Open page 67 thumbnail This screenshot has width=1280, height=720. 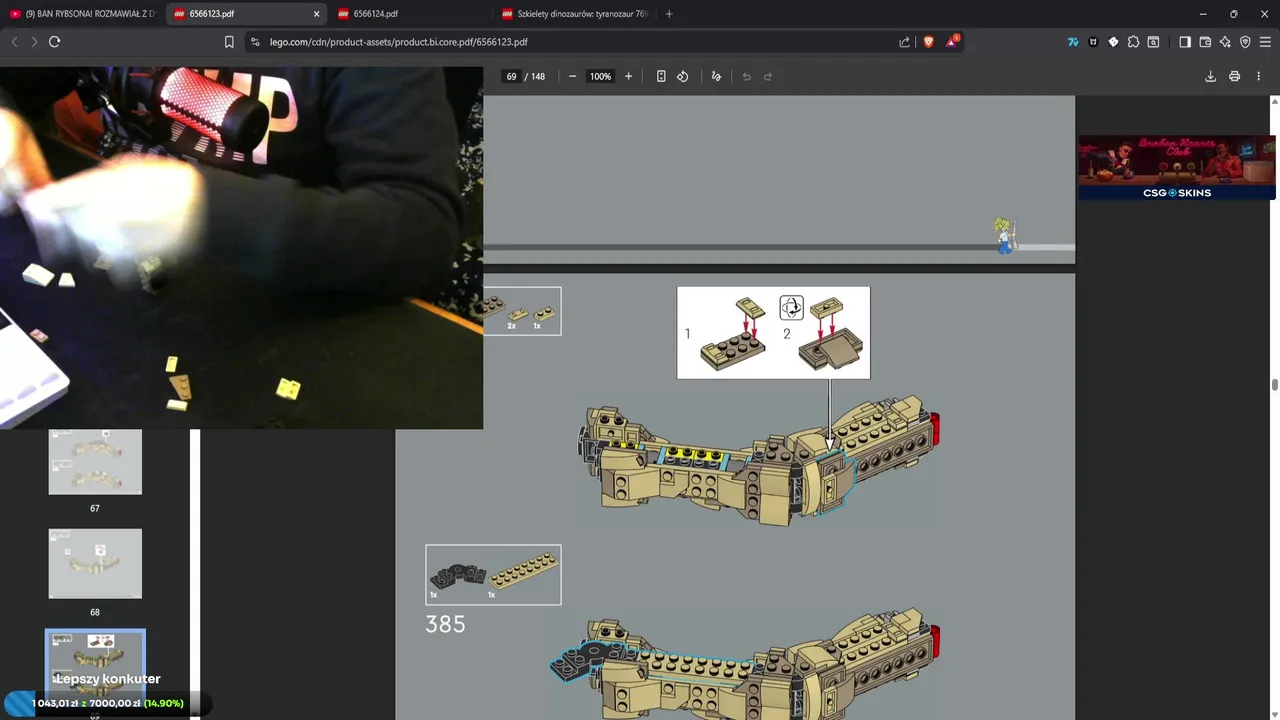point(95,462)
